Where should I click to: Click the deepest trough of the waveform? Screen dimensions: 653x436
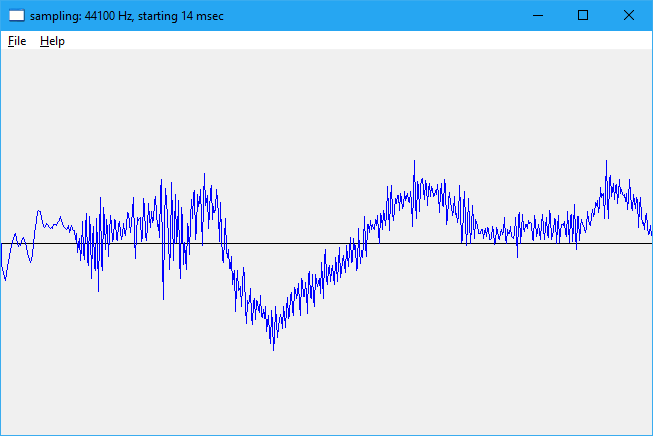pos(272,347)
